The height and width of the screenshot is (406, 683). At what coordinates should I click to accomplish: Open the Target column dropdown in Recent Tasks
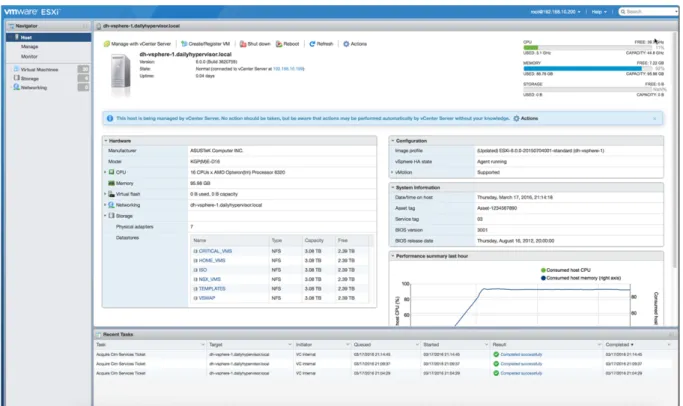(290, 345)
